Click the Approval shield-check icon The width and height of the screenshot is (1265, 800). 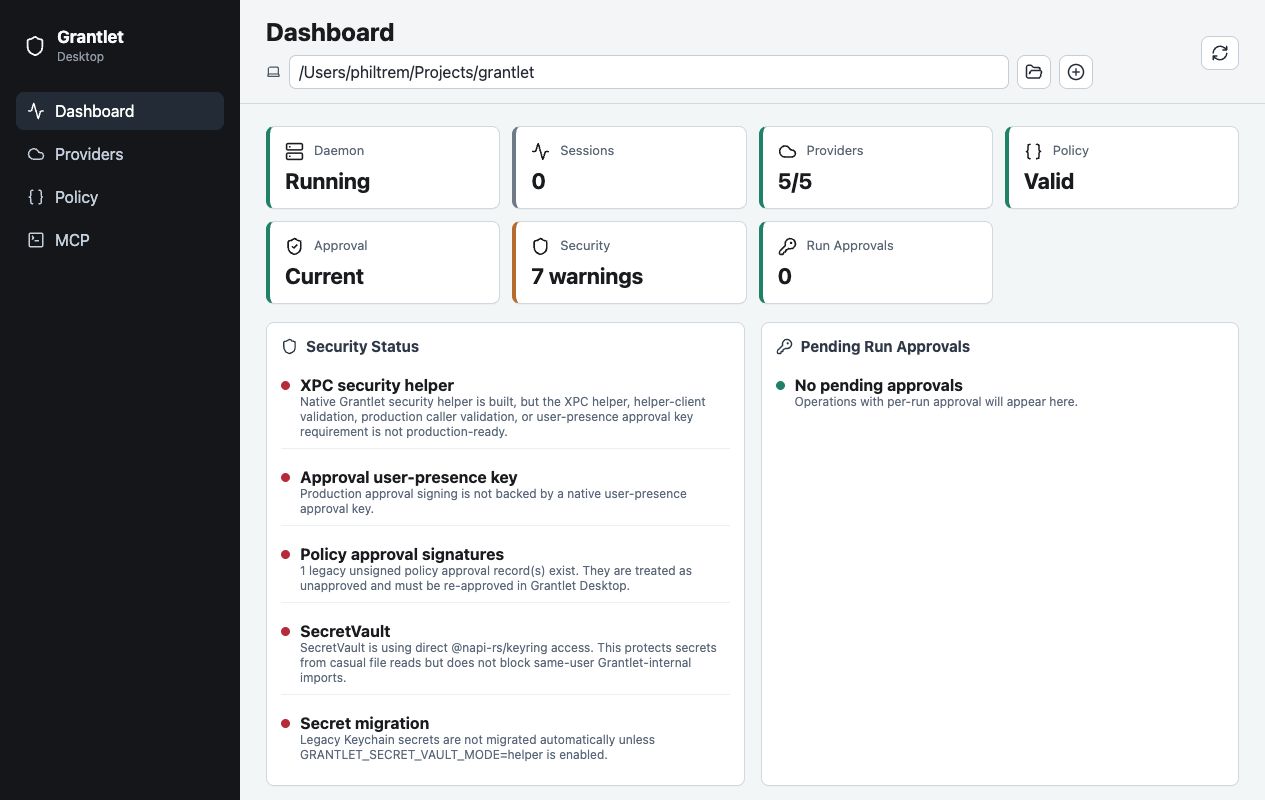click(x=294, y=246)
